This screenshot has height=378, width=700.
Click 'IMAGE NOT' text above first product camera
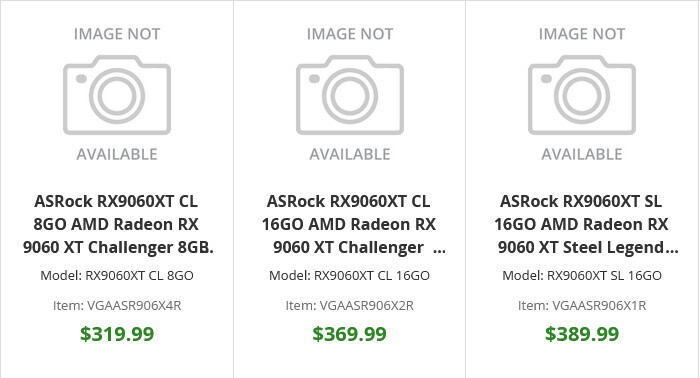tap(117, 34)
